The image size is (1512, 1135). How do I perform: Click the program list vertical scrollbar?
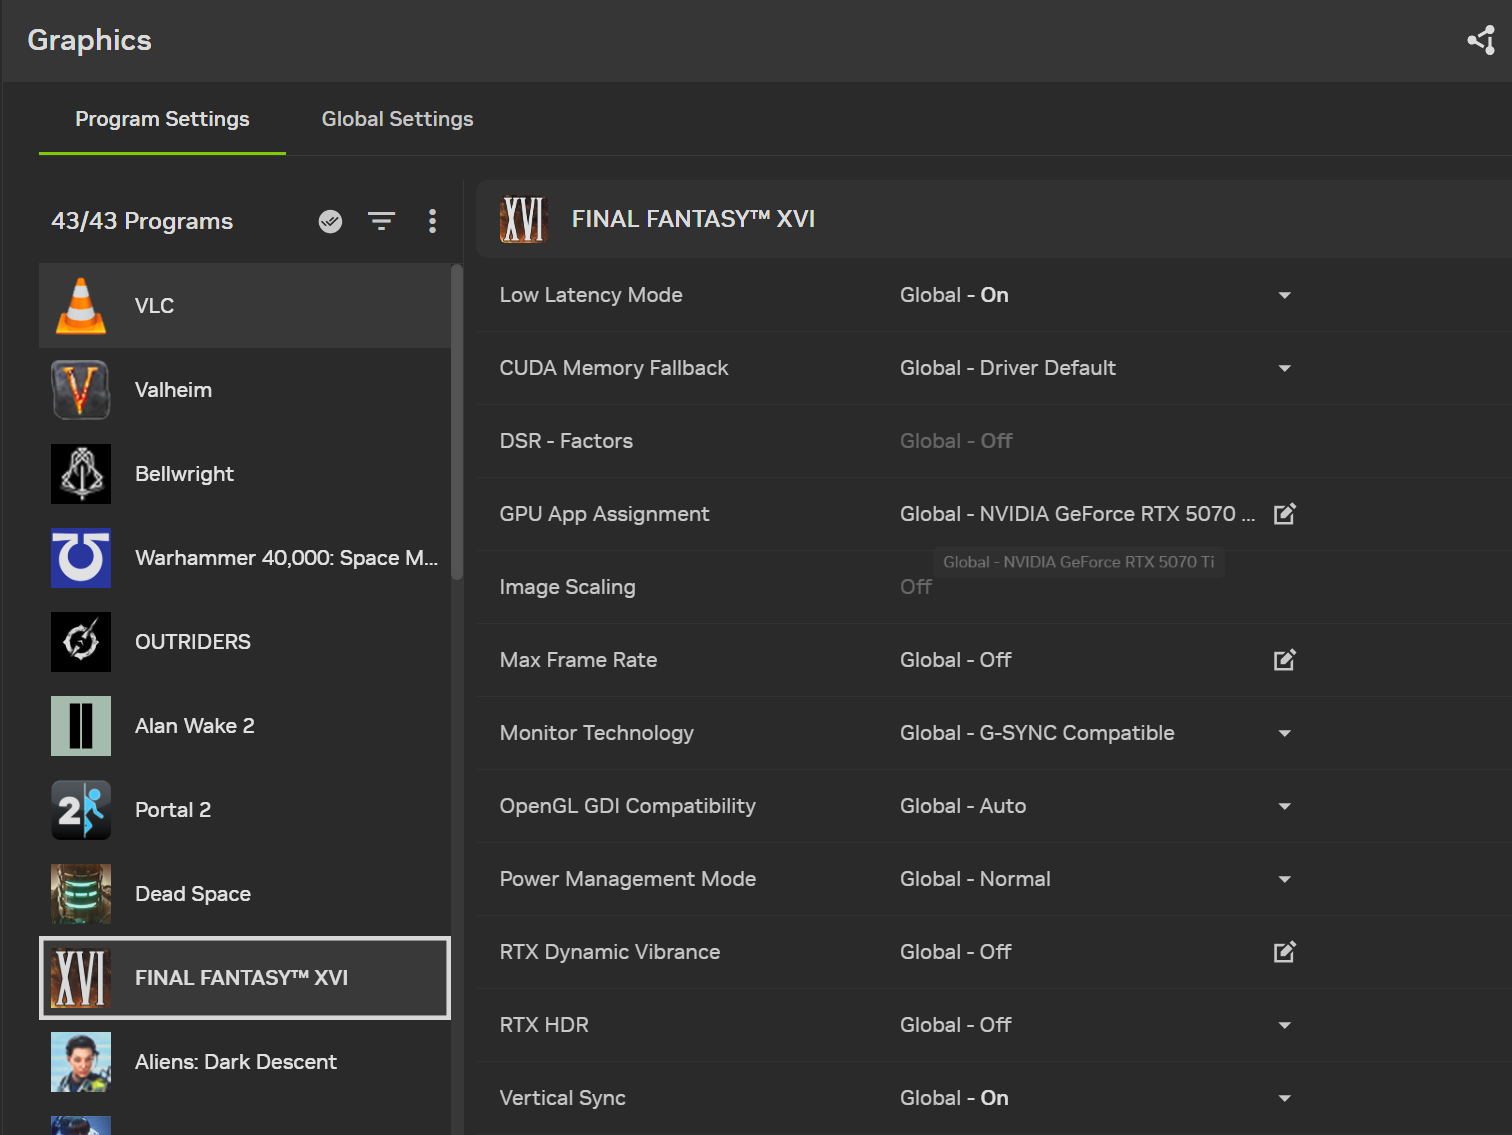457,422
